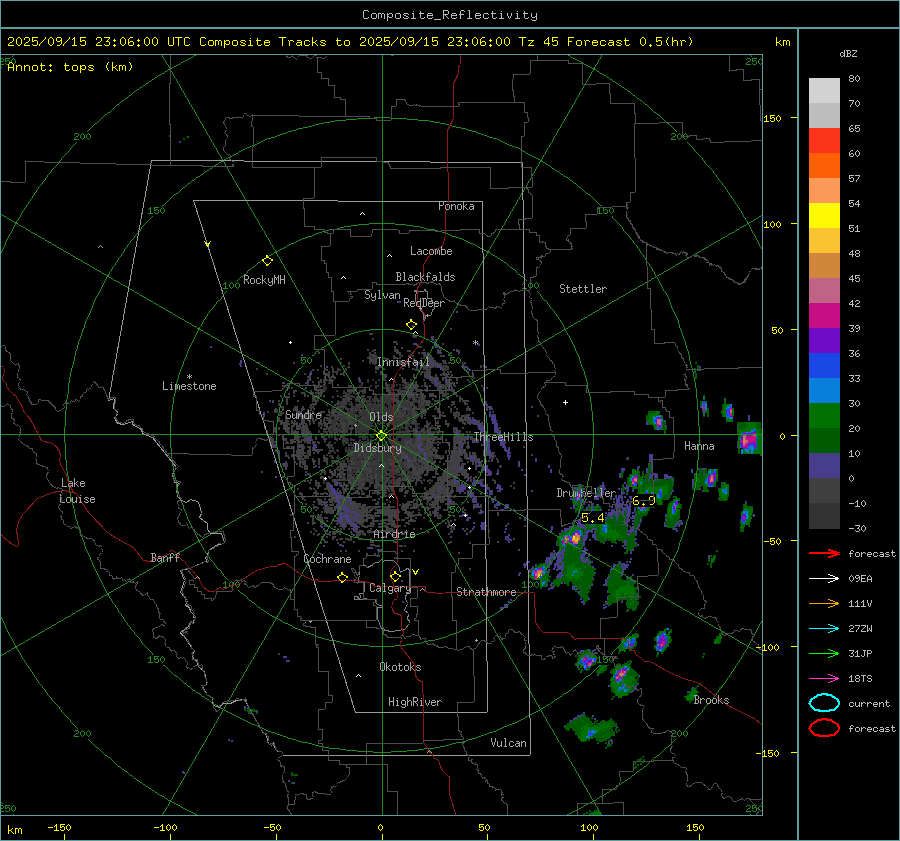Click the magenta 18TS arrow legend icon
Image resolution: width=900 pixels, height=841 pixels.
pyautogui.click(x=824, y=679)
